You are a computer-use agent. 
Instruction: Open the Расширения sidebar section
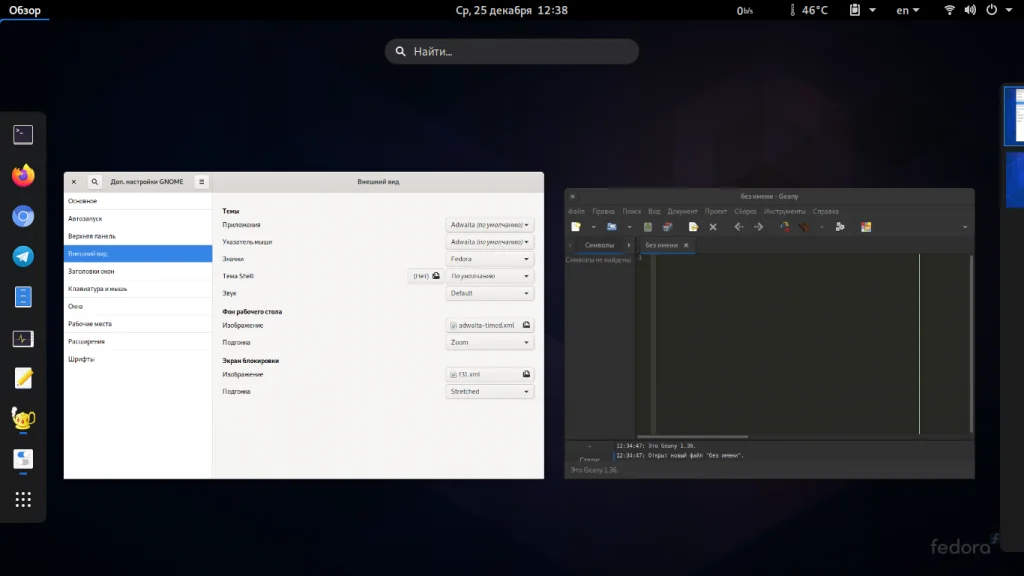[x=87, y=341]
